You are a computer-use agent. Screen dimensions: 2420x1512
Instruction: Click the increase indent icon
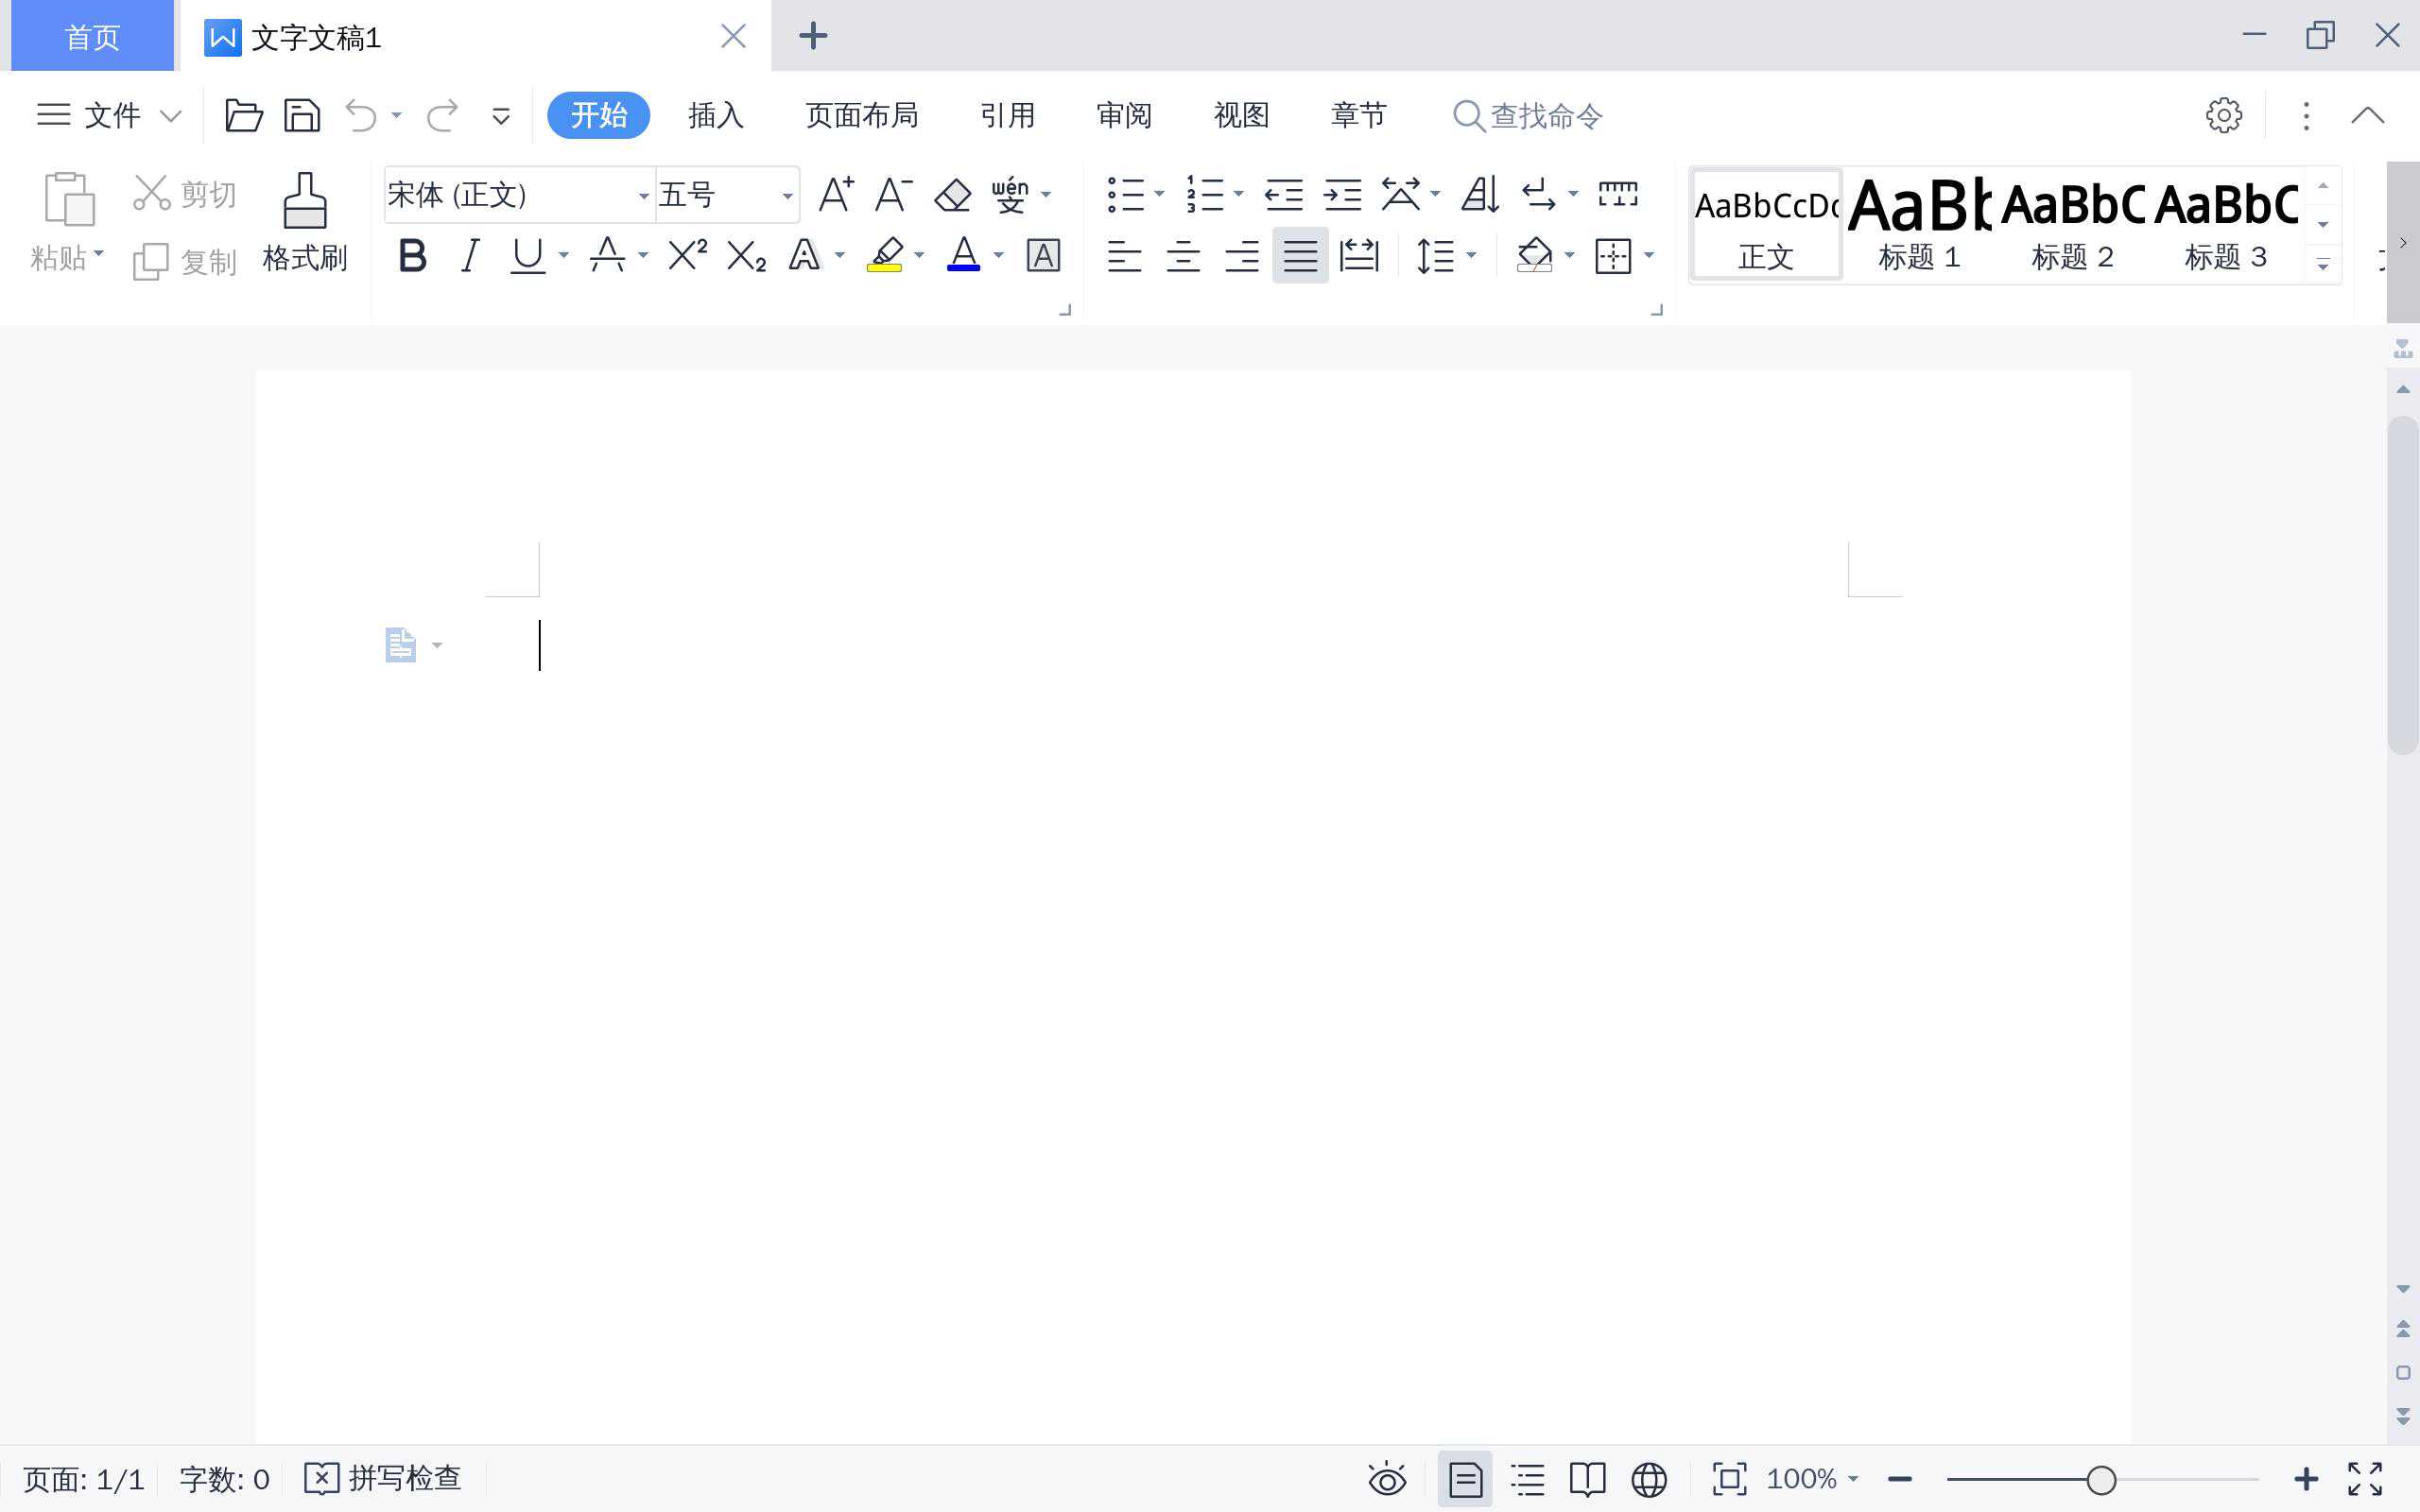tap(1342, 195)
